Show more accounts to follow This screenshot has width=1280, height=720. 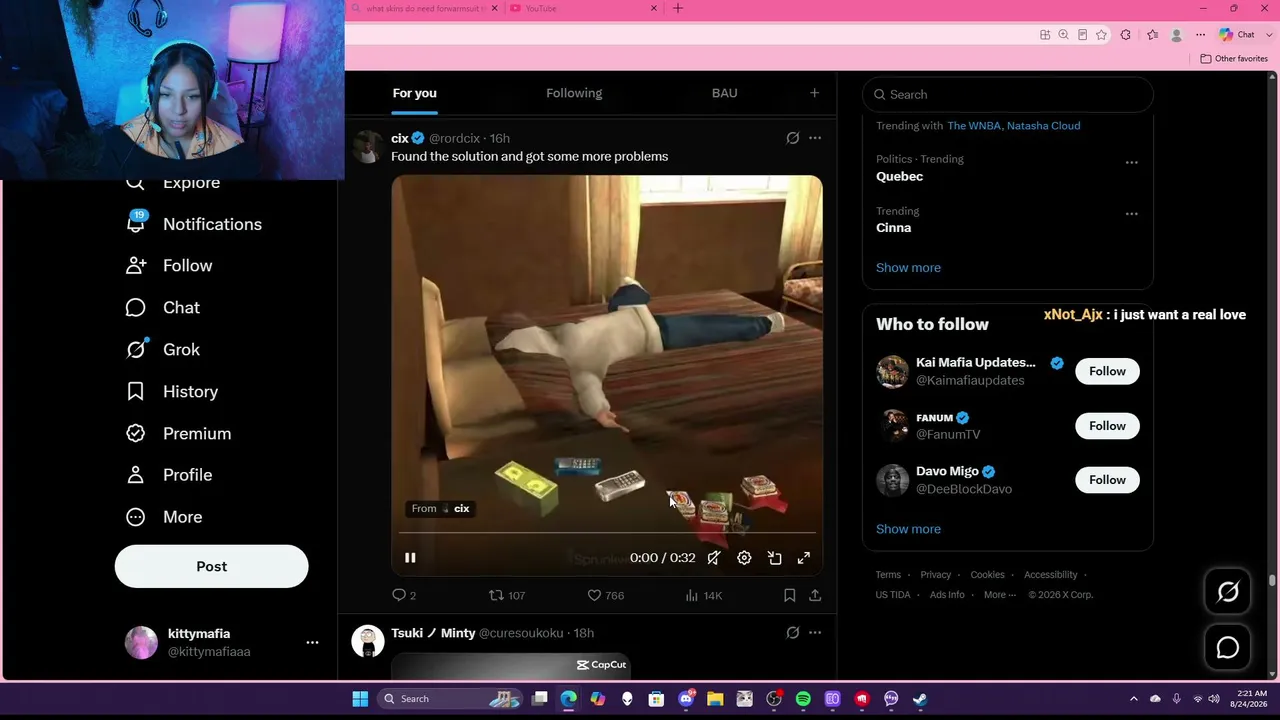908,529
